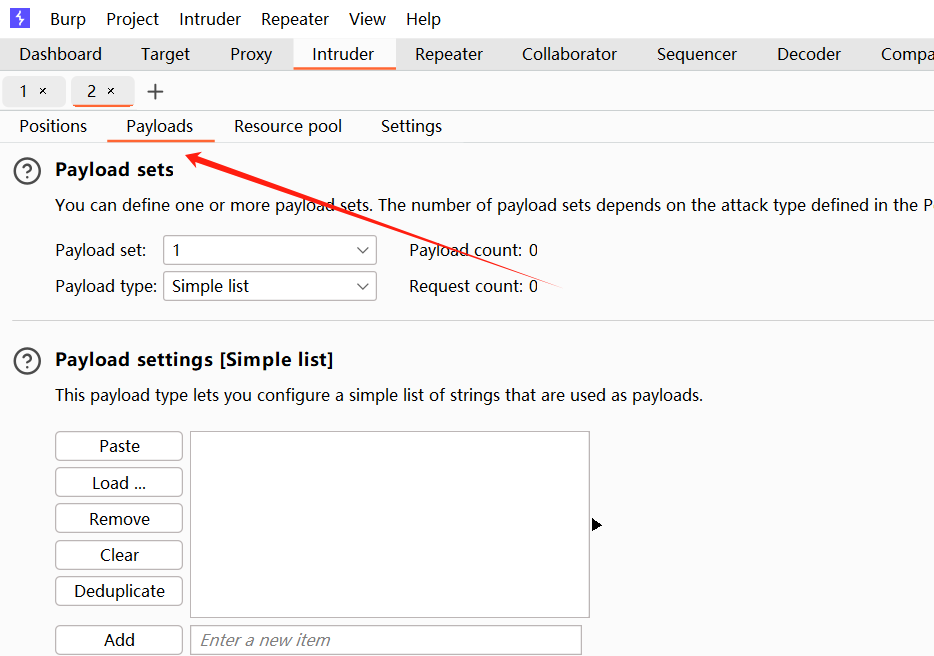Viewport: 934px width, 656px height.
Task: Go to the Settings sub-tab
Action: [412, 126]
